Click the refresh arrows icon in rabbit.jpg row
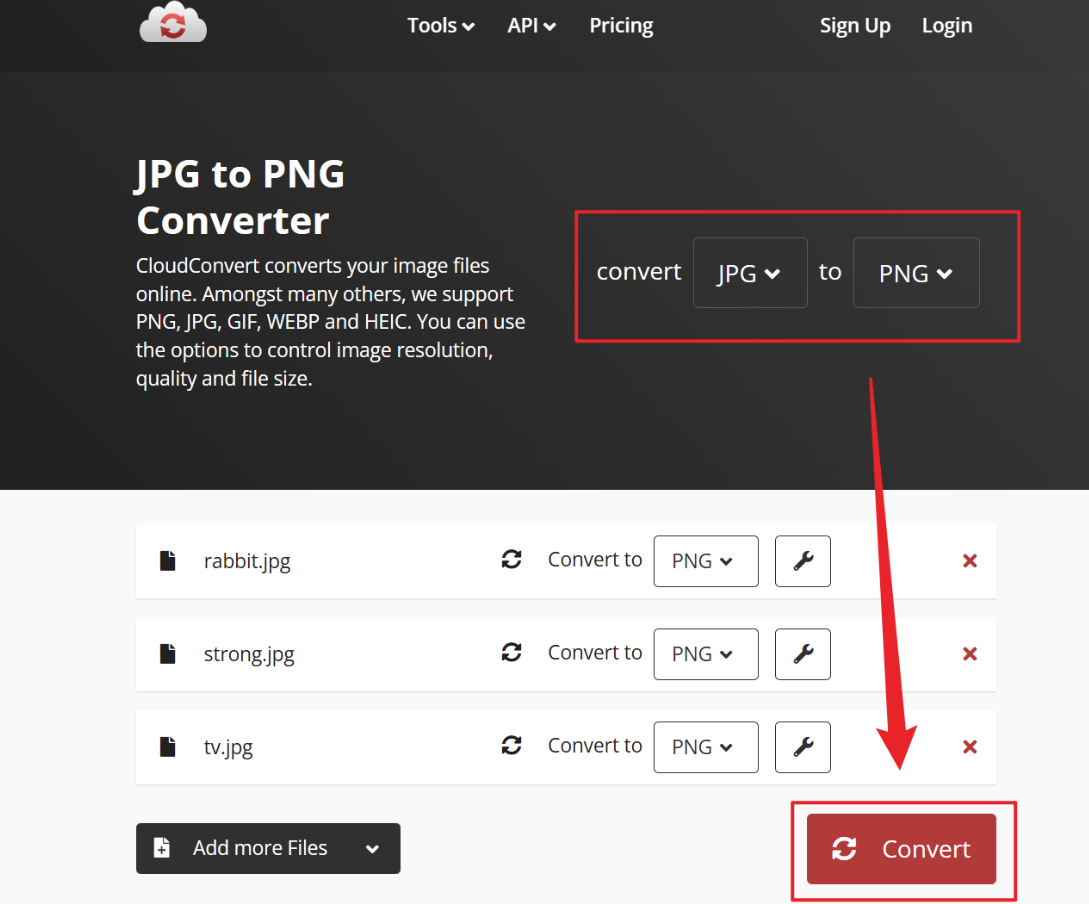The width and height of the screenshot is (1089, 904). [x=512, y=559]
